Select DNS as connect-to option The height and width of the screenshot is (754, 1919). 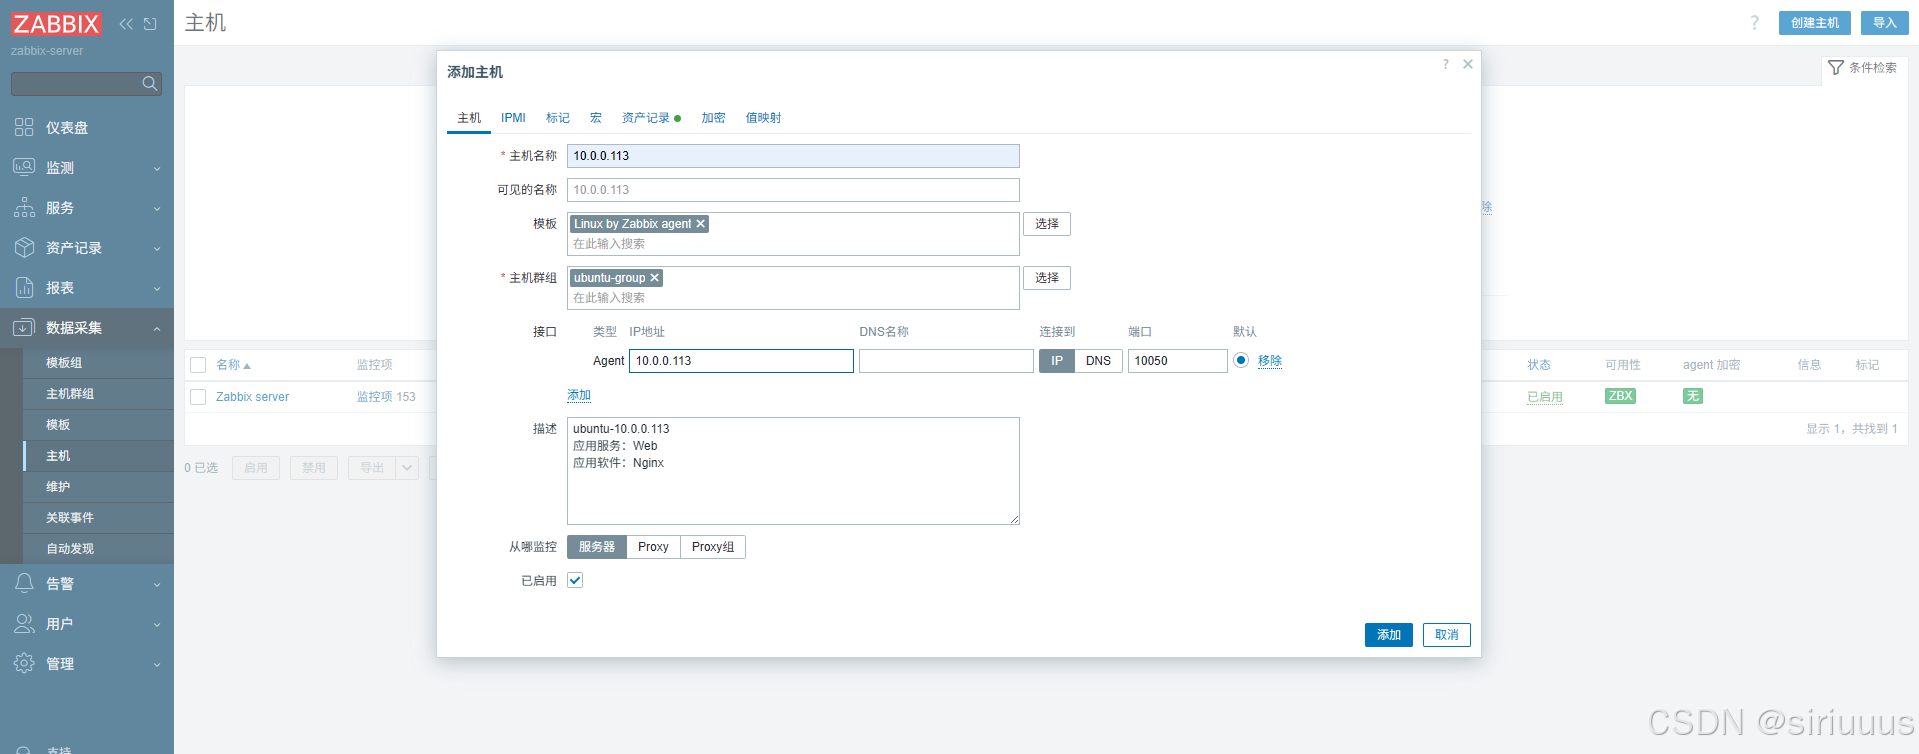[1098, 361]
